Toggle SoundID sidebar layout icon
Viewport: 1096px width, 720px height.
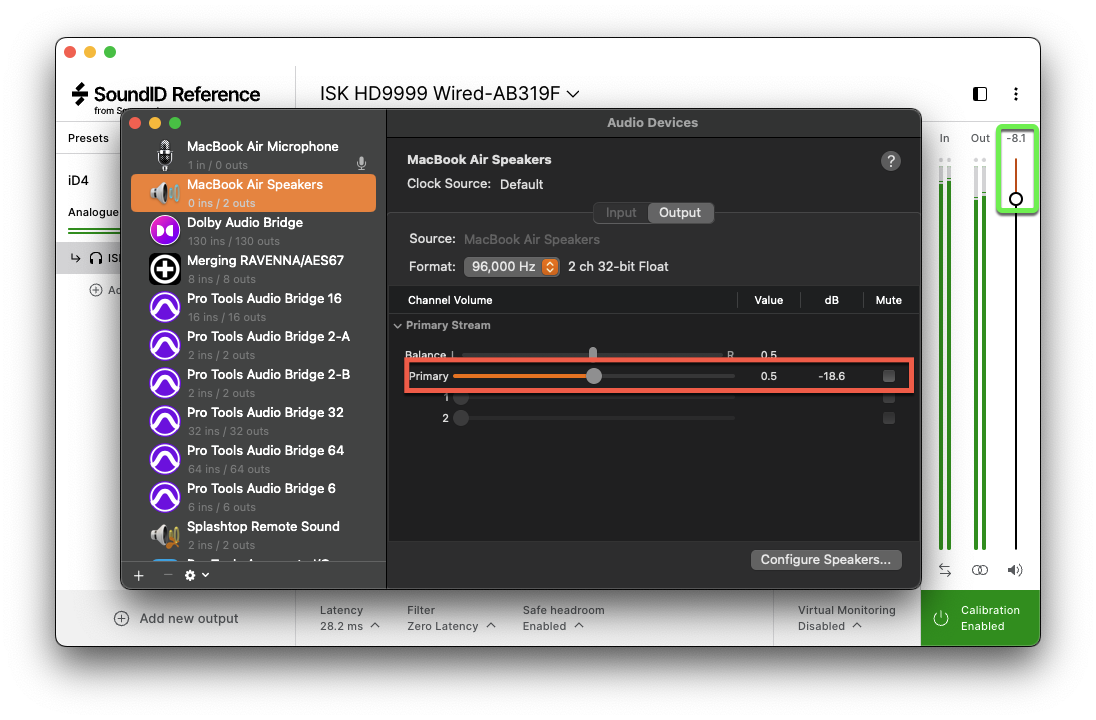(x=980, y=94)
